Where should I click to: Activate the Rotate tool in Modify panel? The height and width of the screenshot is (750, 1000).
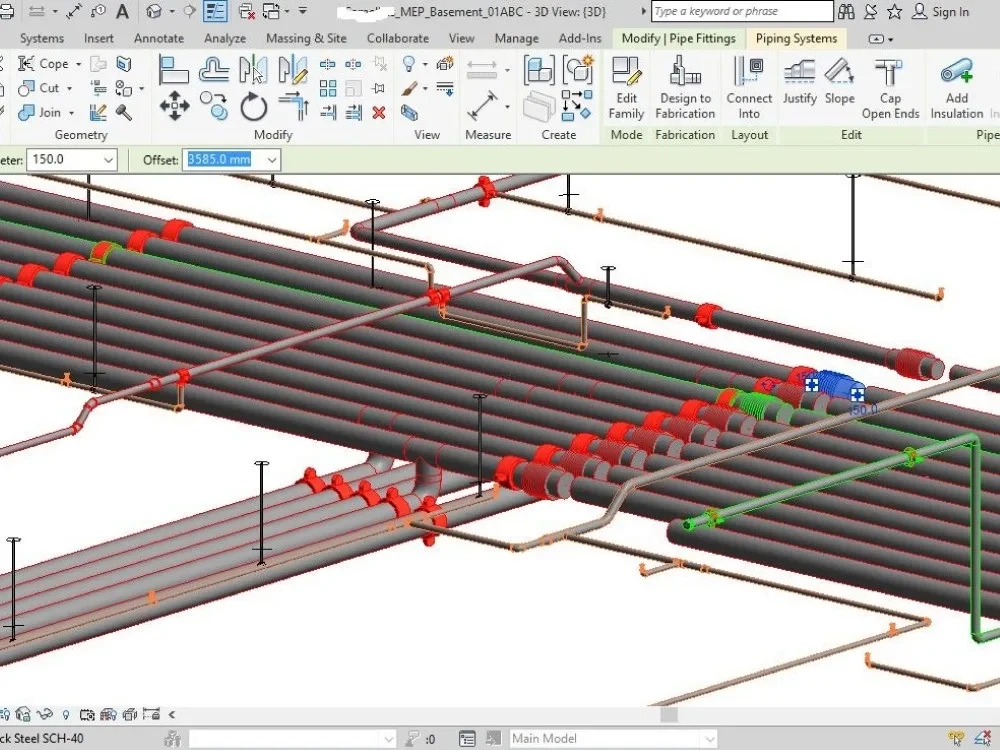[253, 107]
